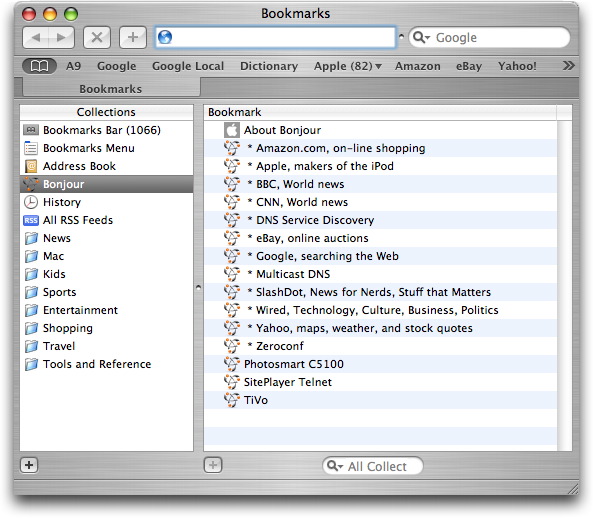
Task: Add a new collection with plus button
Action: point(29,465)
